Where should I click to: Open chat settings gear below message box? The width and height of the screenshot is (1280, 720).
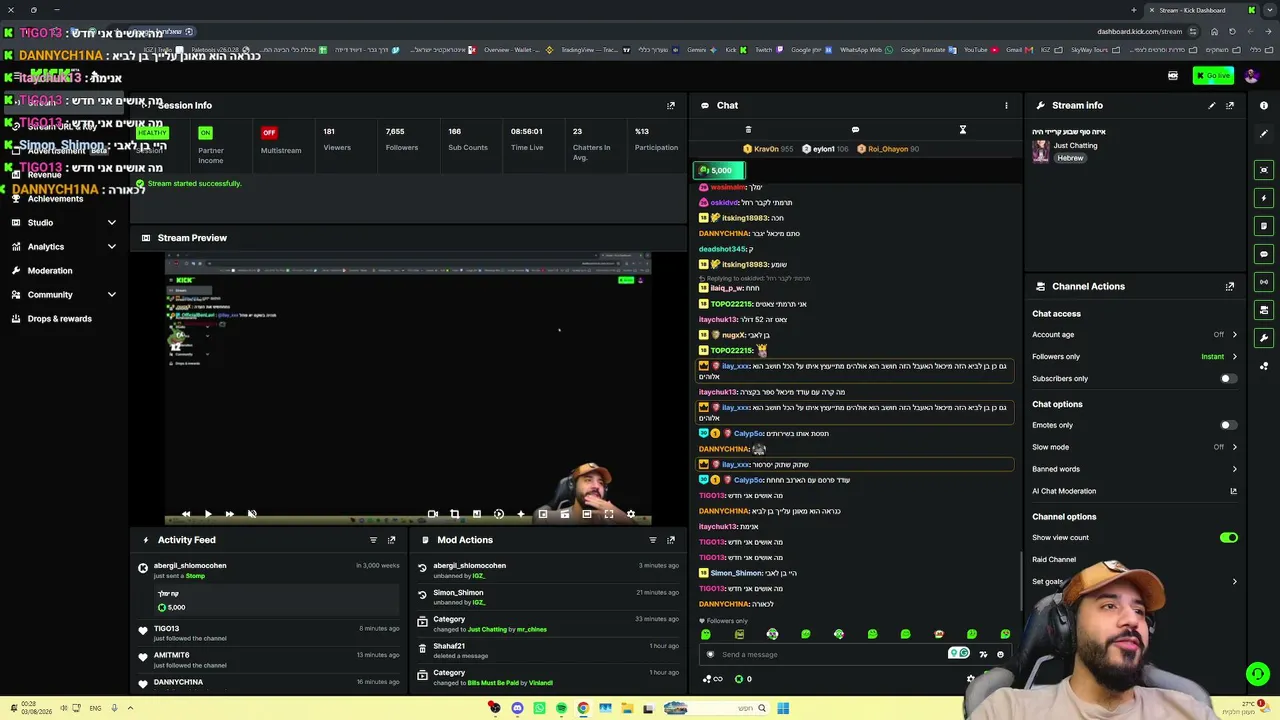coord(970,679)
